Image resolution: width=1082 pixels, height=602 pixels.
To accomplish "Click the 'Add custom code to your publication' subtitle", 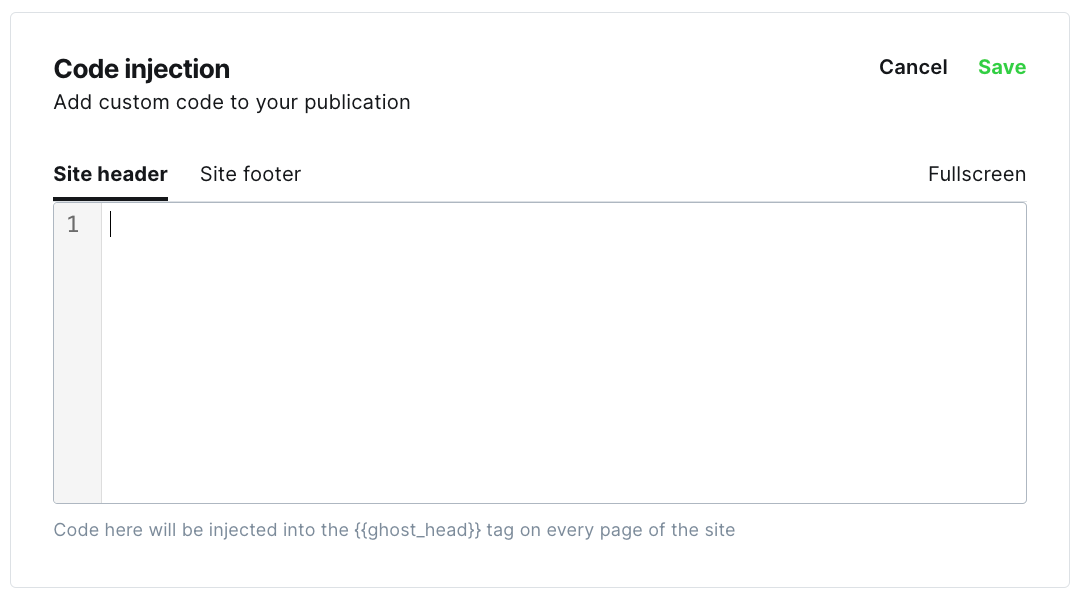I will tap(232, 102).
